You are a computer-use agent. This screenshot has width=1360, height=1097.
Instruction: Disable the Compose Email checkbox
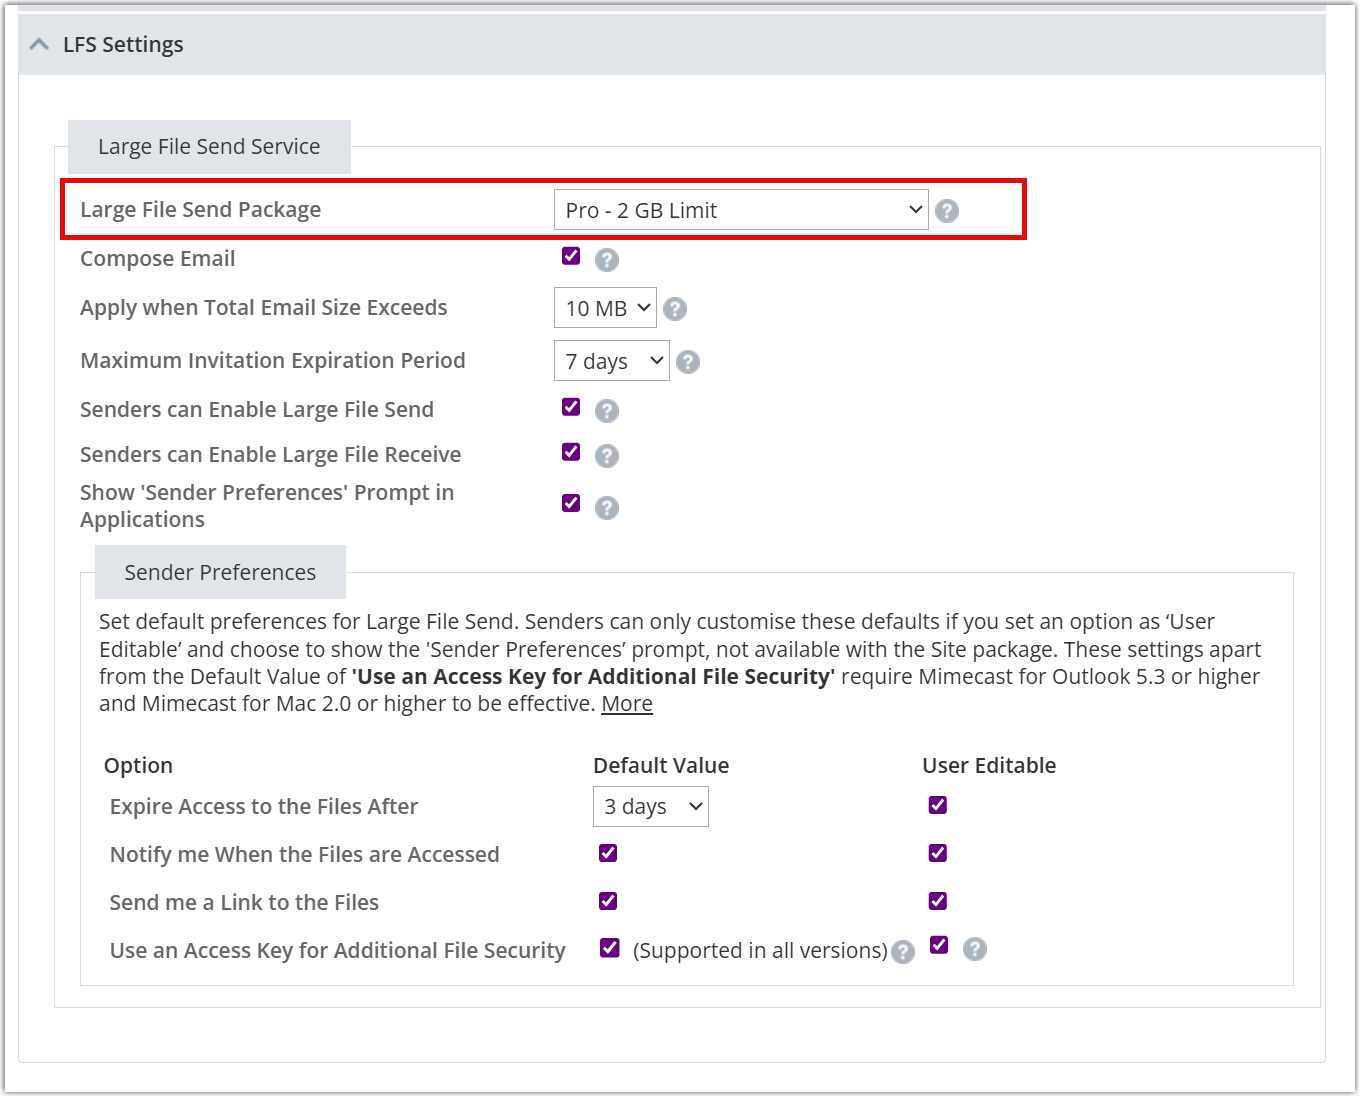point(571,256)
